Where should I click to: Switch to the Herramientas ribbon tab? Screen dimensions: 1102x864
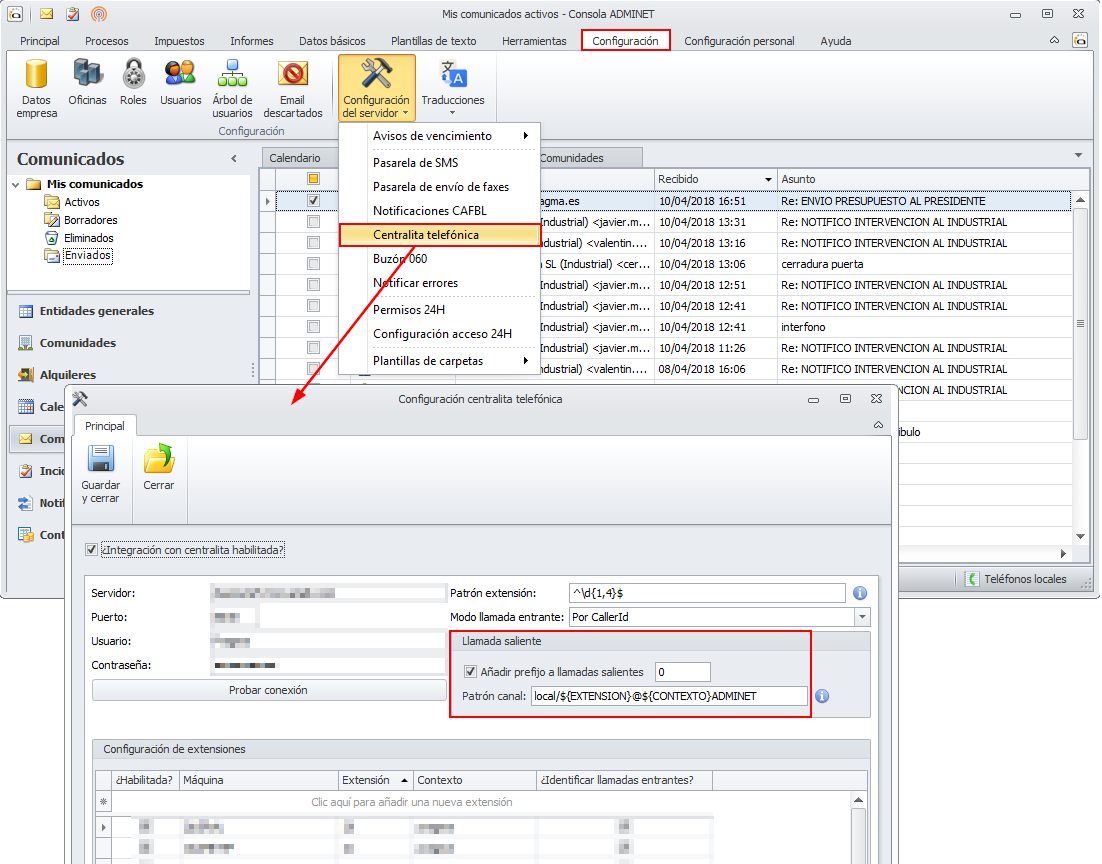(x=534, y=41)
